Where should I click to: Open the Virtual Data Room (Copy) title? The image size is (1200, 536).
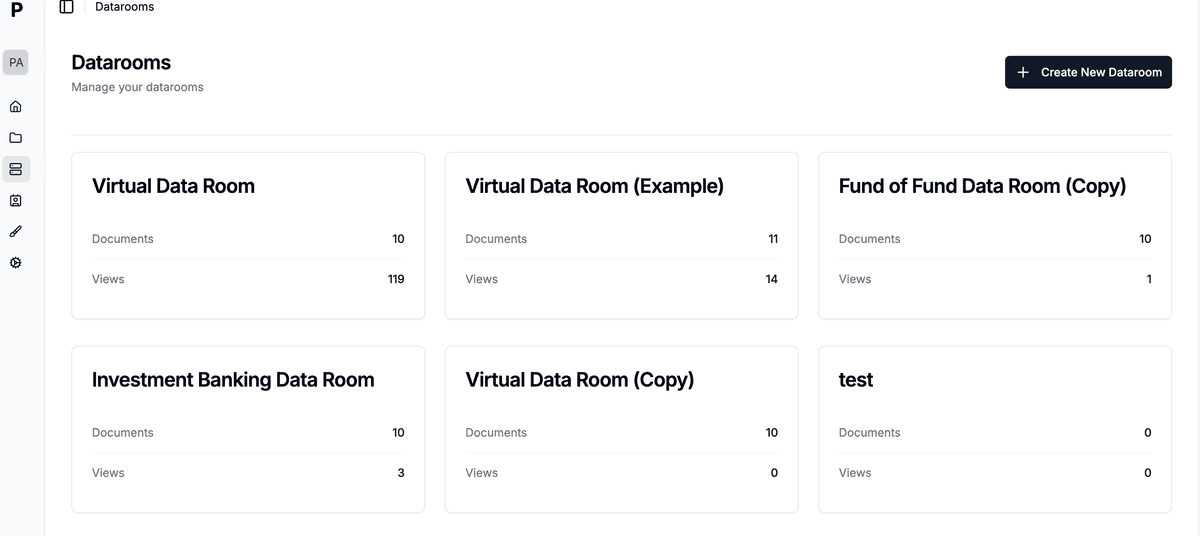click(x=579, y=380)
